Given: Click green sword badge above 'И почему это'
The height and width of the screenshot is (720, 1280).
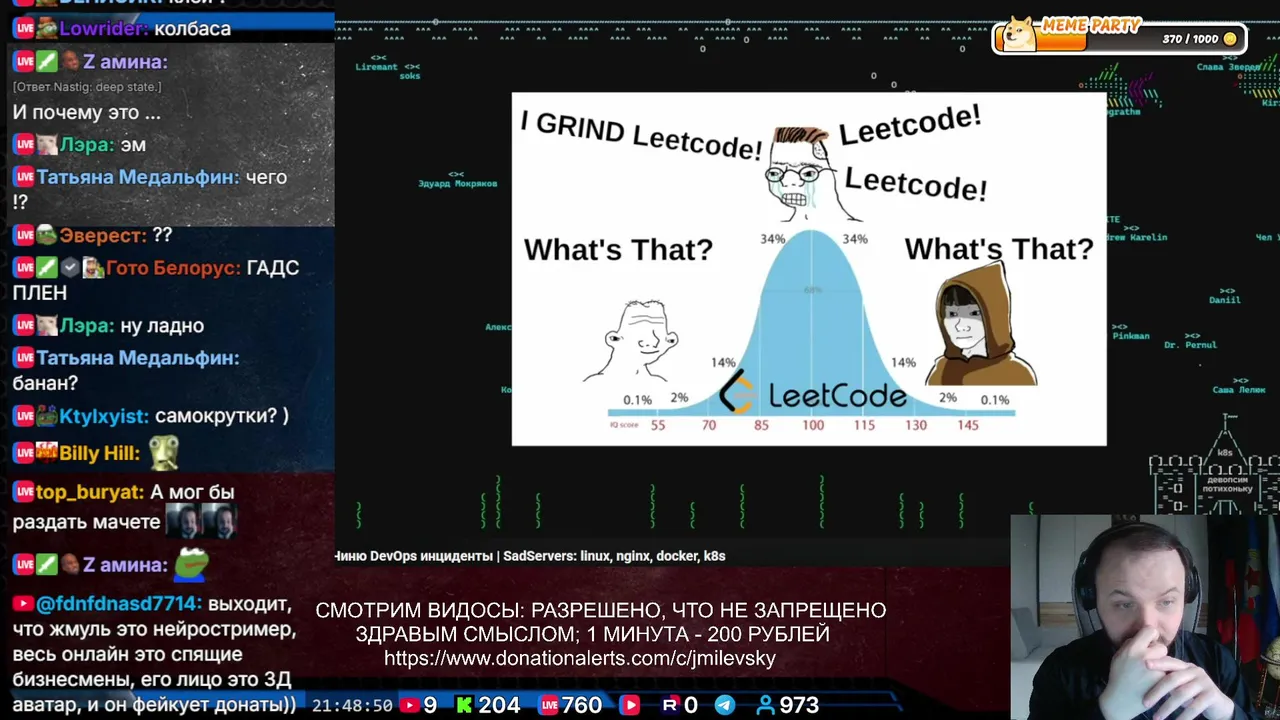Looking at the screenshot, I should click(x=47, y=61).
